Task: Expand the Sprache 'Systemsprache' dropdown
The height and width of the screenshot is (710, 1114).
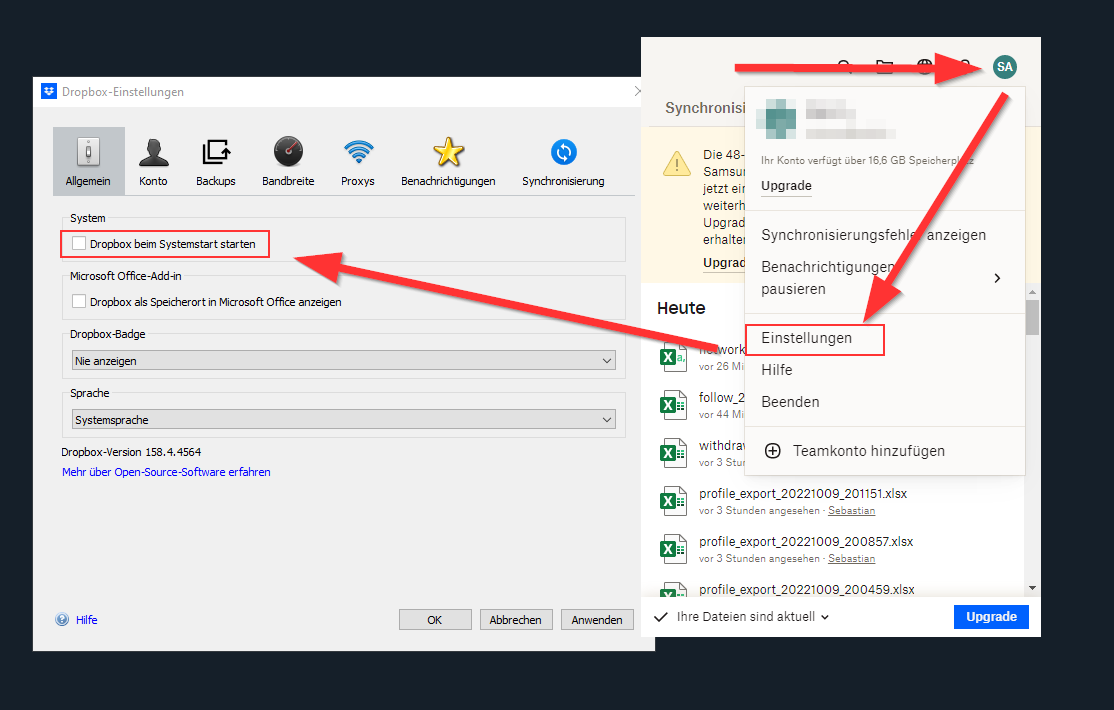Action: point(344,420)
